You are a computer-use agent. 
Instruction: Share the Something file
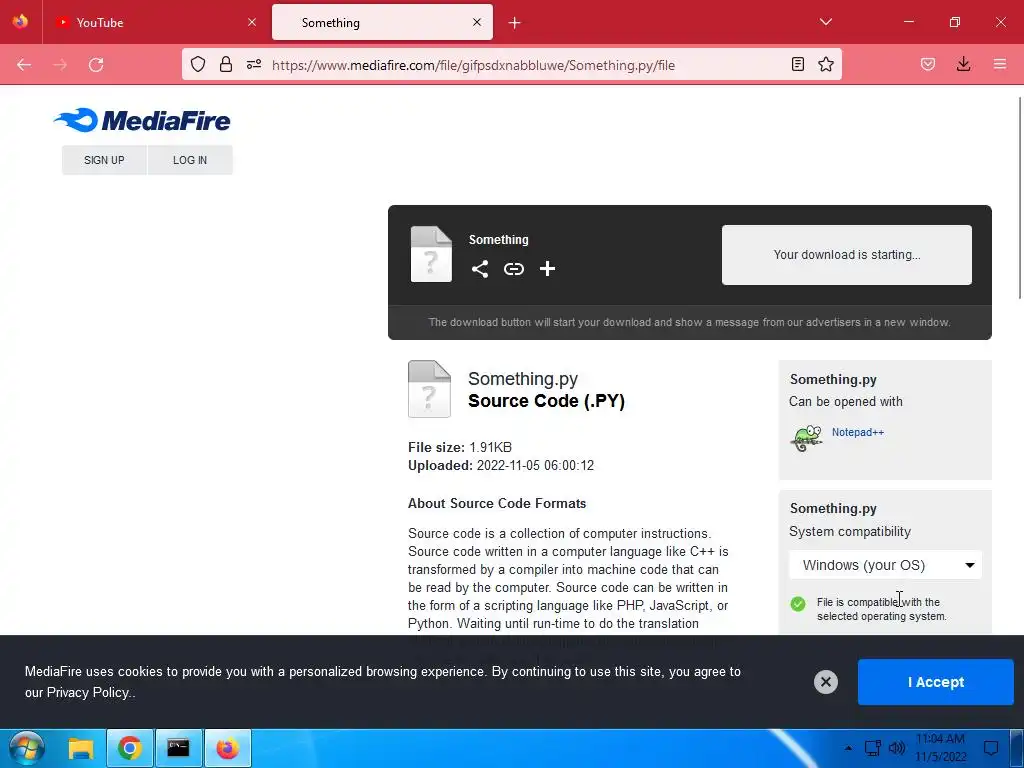pos(480,269)
